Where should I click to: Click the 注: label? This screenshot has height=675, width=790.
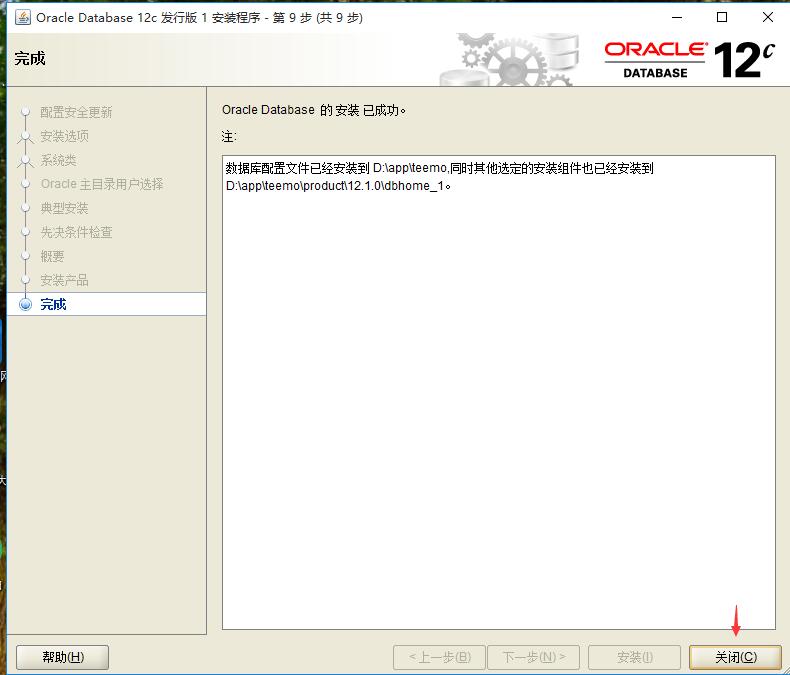click(x=229, y=137)
